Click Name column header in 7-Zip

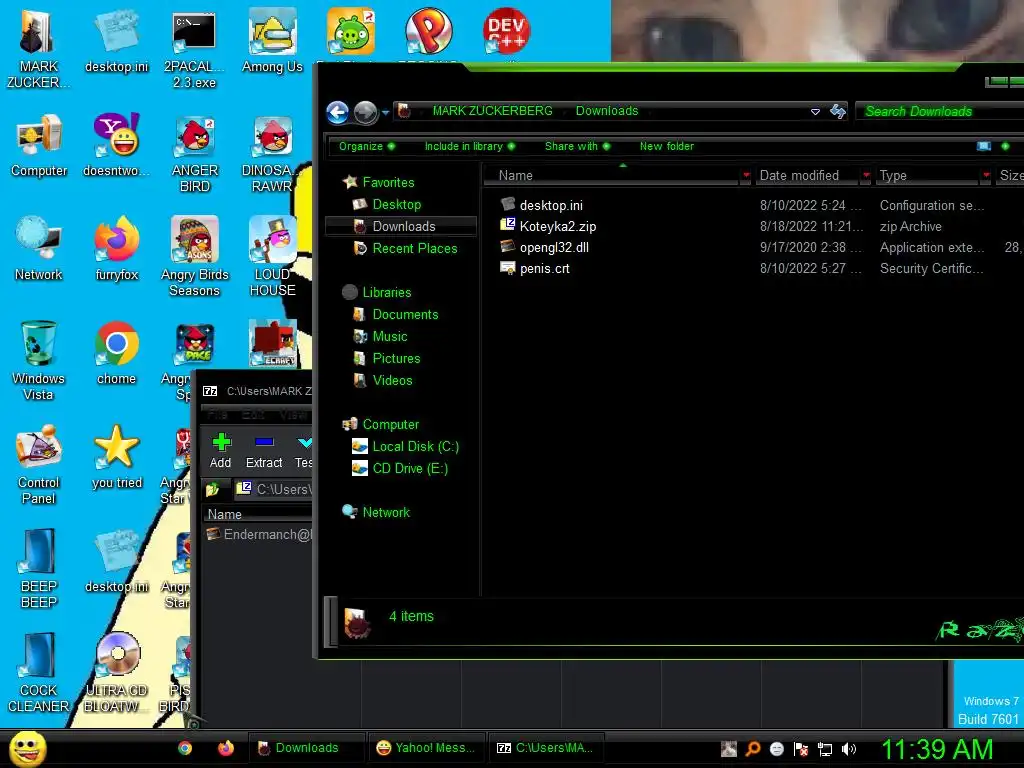coord(259,514)
